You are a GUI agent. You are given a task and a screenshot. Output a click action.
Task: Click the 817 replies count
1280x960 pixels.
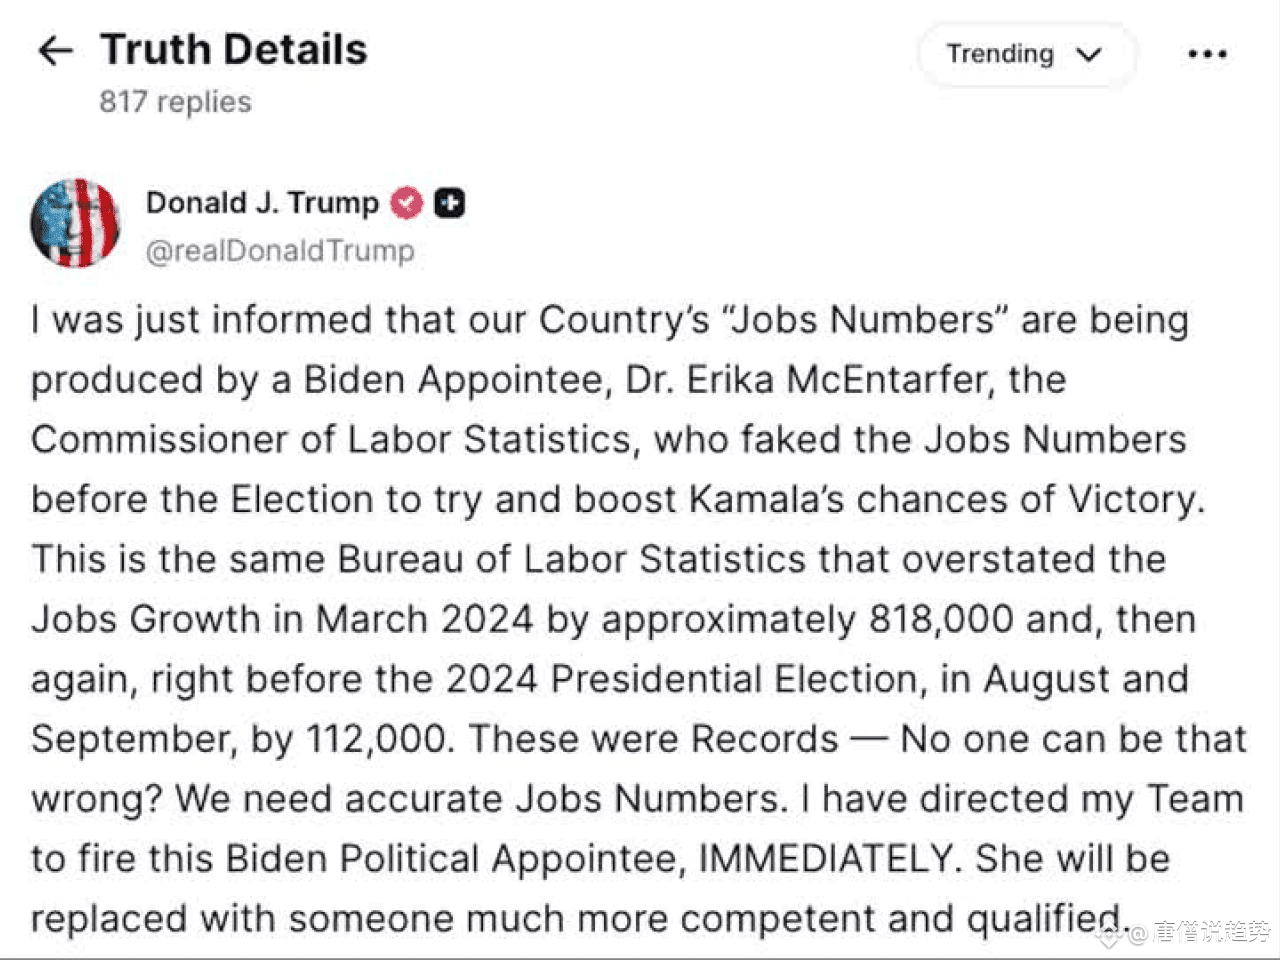click(175, 102)
